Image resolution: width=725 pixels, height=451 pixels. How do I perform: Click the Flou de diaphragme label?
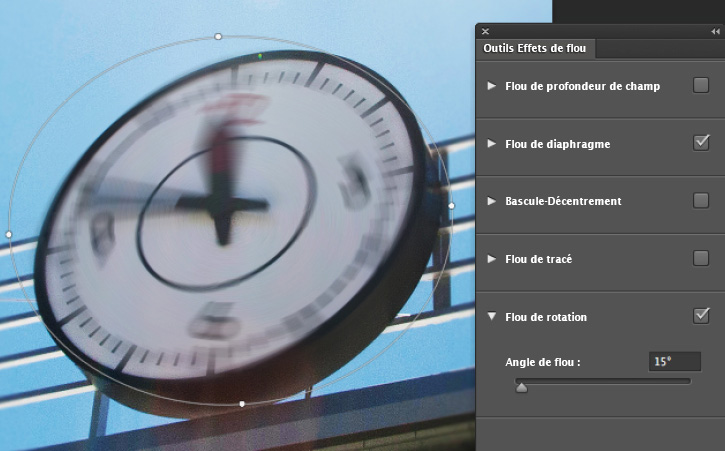558,144
